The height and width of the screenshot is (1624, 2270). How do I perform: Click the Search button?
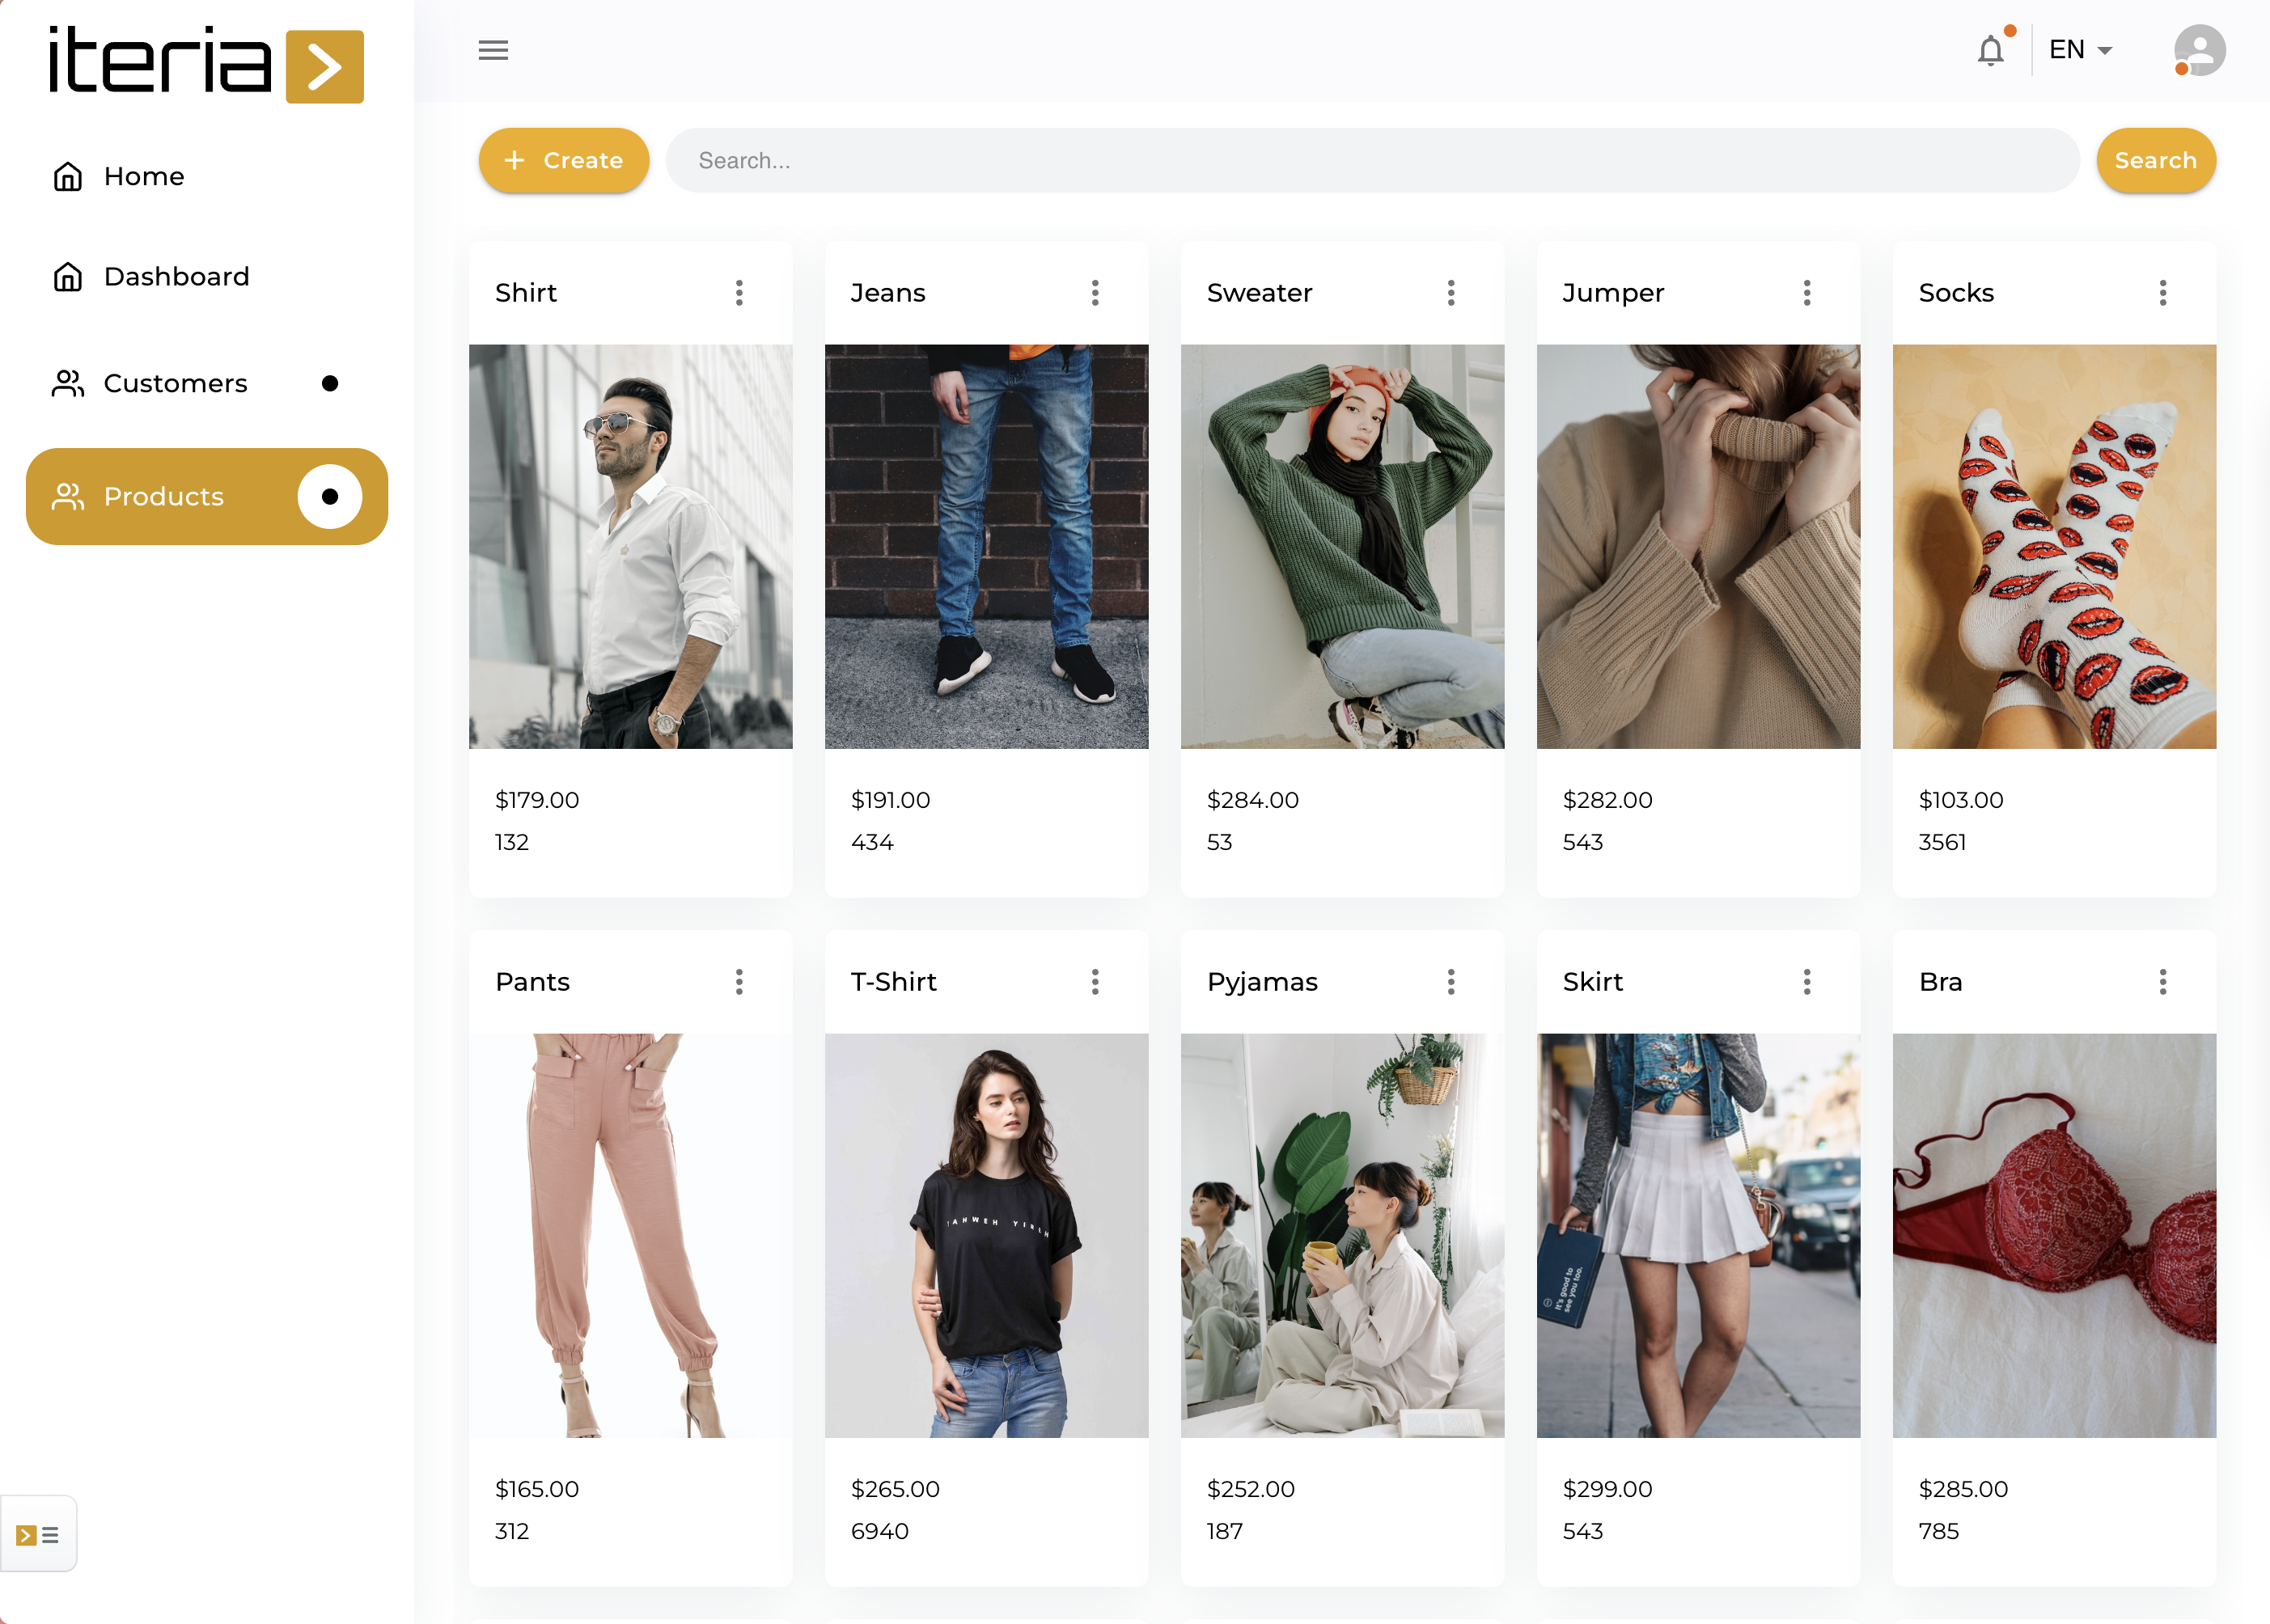click(2155, 161)
